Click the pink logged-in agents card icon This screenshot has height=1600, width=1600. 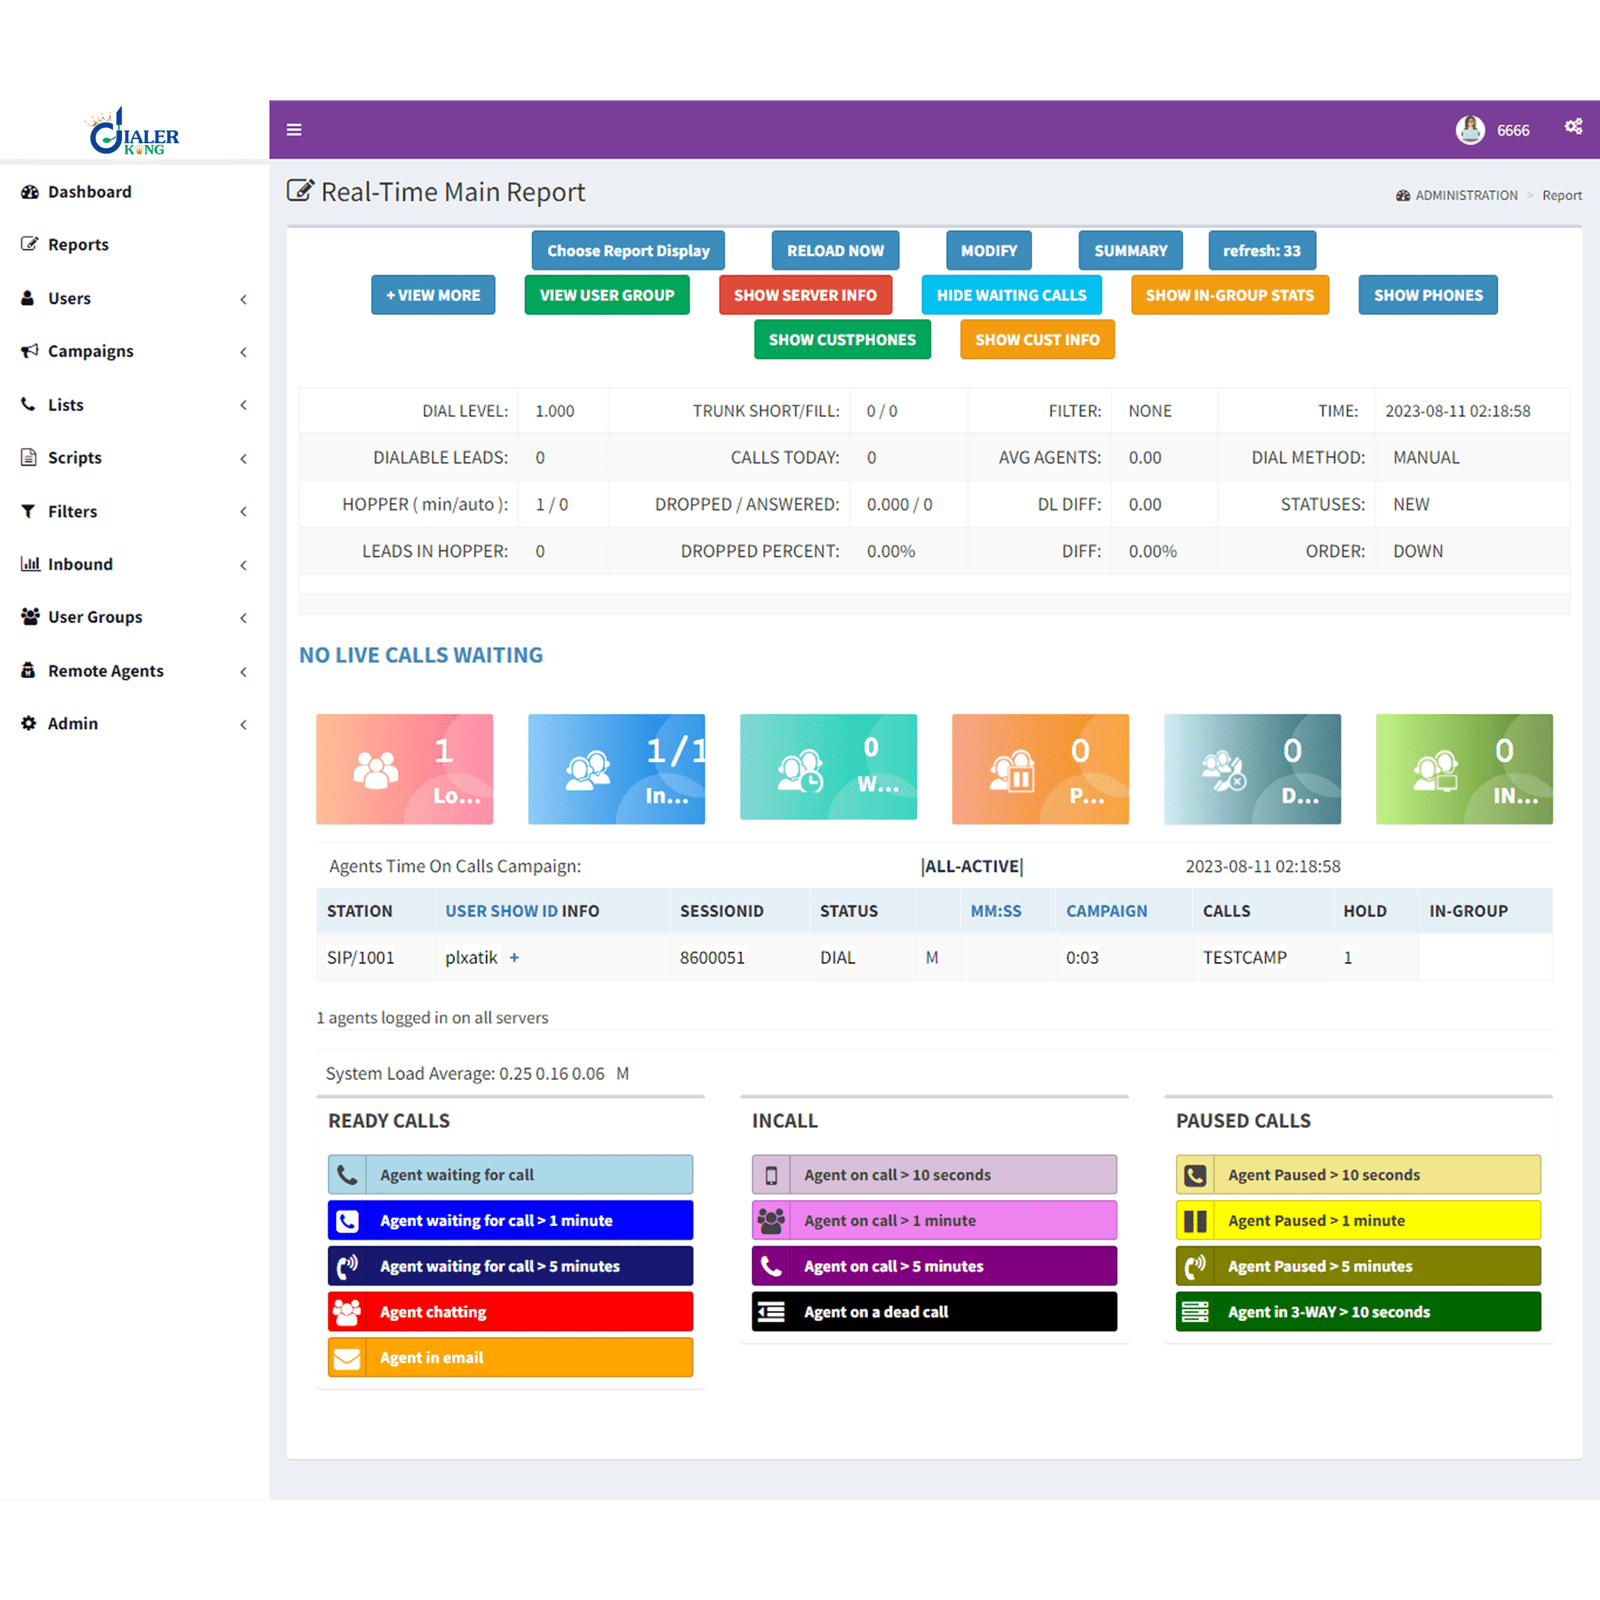tap(375, 770)
